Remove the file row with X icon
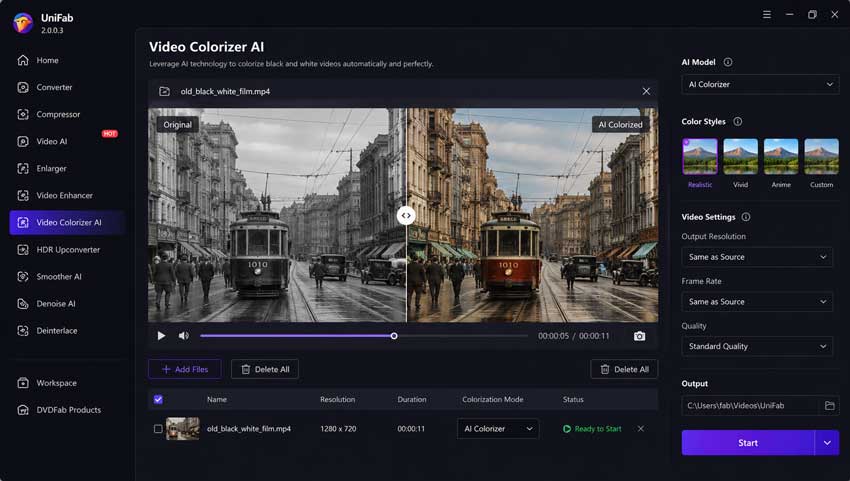The width and height of the screenshot is (850, 481). pyautogui.click(x=641, y=429)
